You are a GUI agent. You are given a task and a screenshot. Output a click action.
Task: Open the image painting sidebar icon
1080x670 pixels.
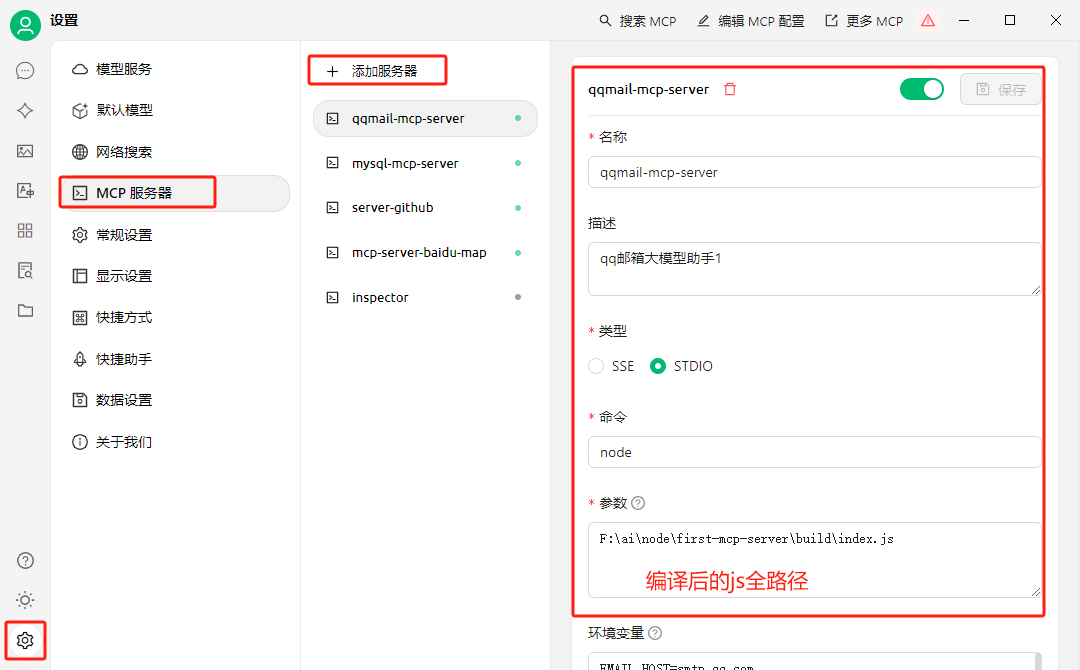click(x=25, y=151)
